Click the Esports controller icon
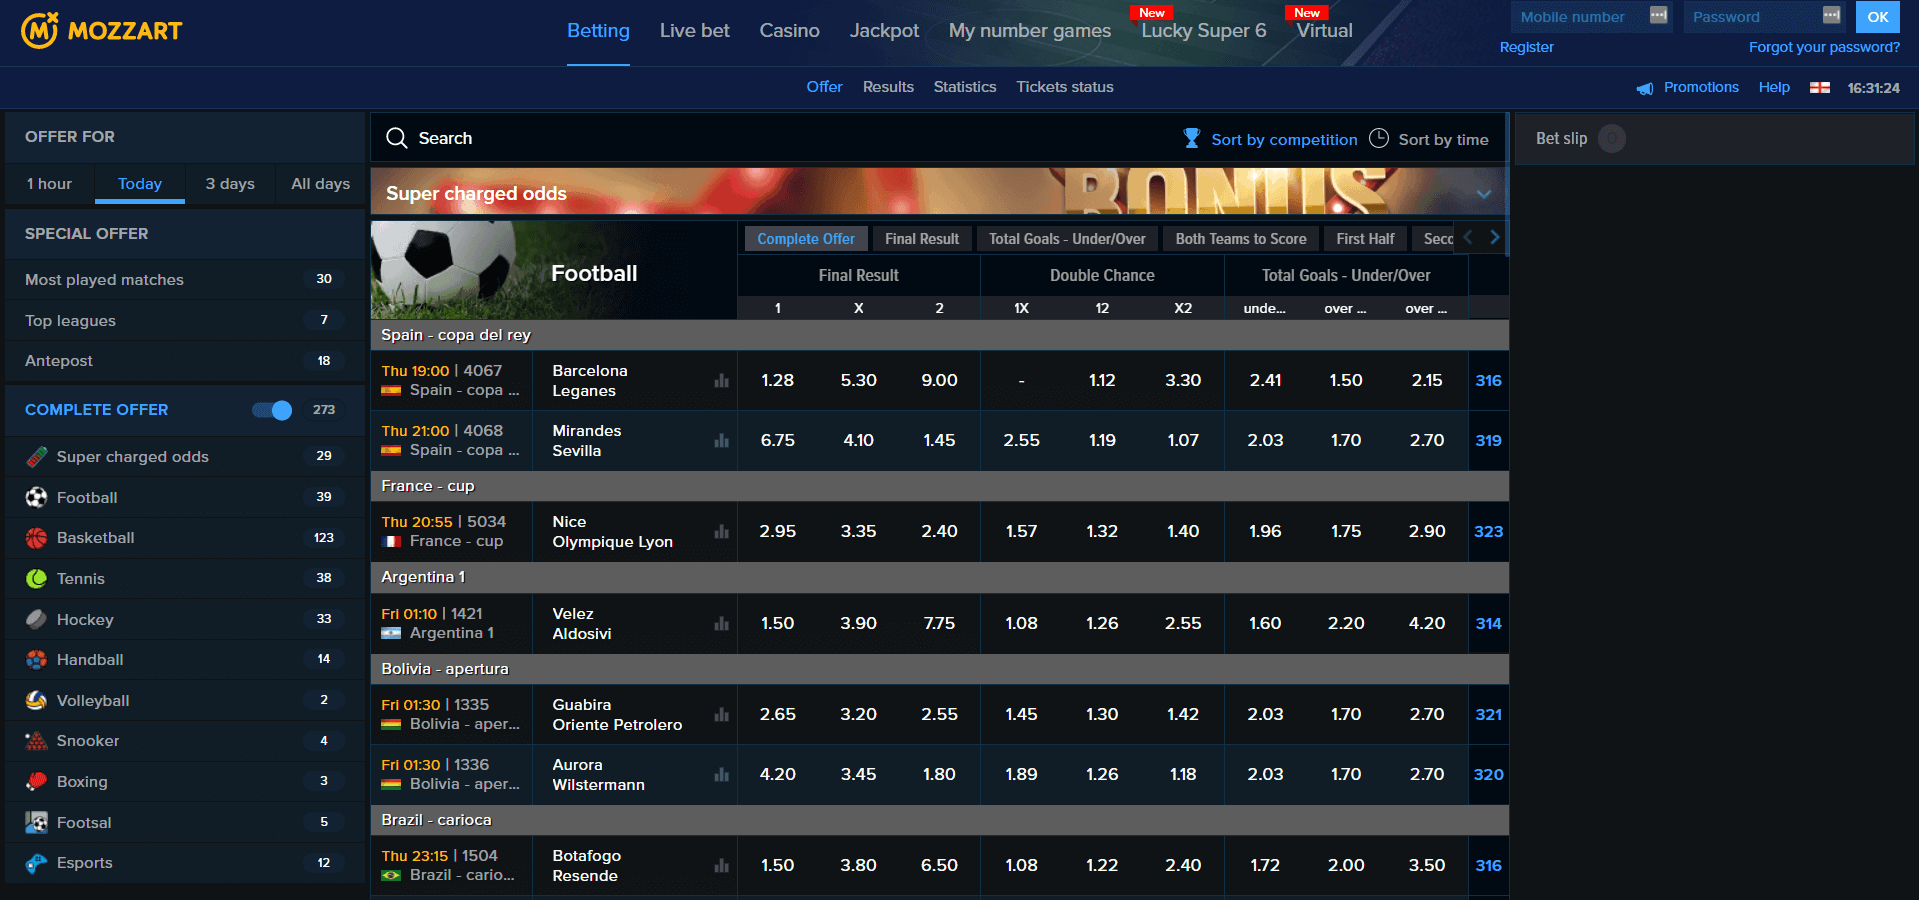1919x900 pixels. click(37, 863)
